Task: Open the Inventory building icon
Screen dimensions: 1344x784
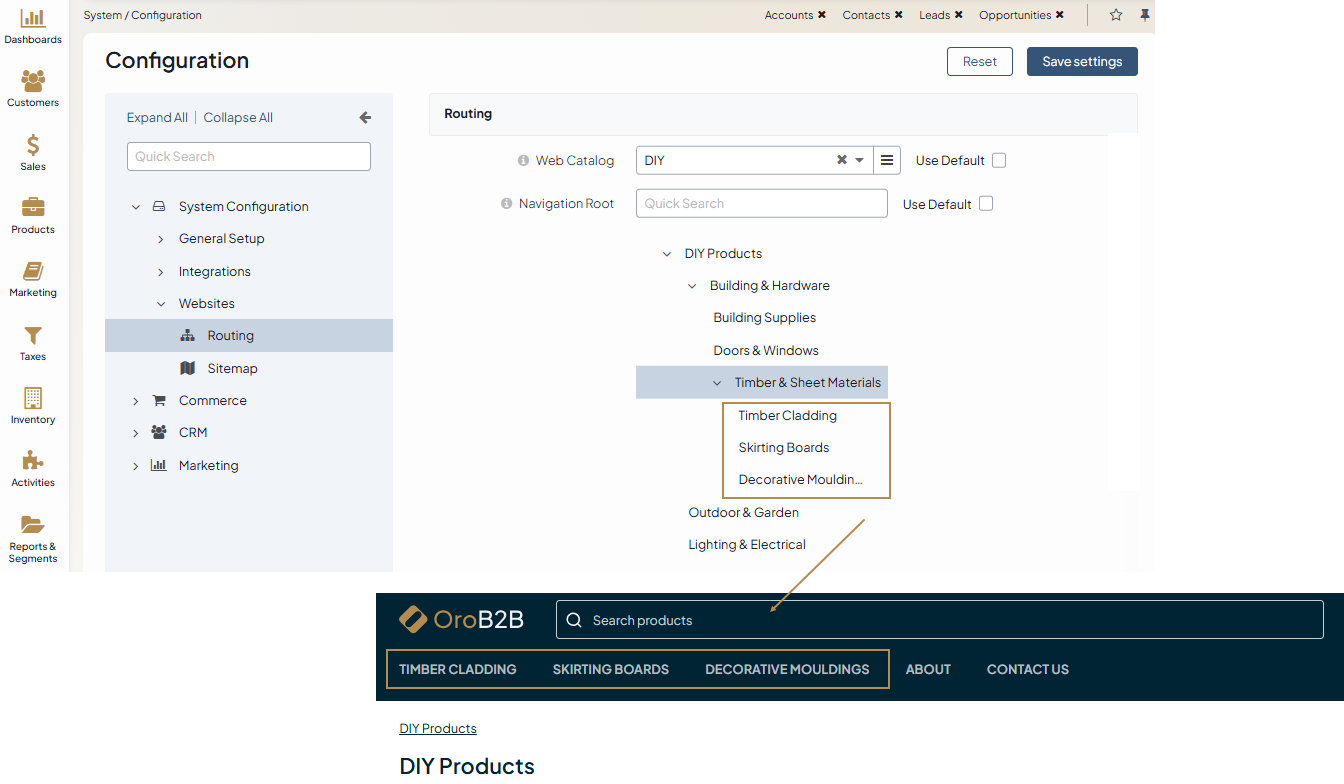Action: pos(33,399)
